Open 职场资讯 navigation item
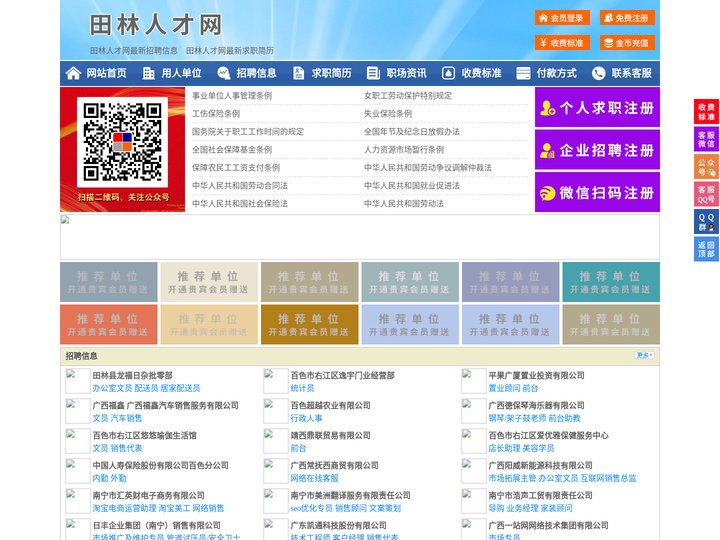Image resolution: width=720 pixels, height=540 pixels. pos(406,73)
